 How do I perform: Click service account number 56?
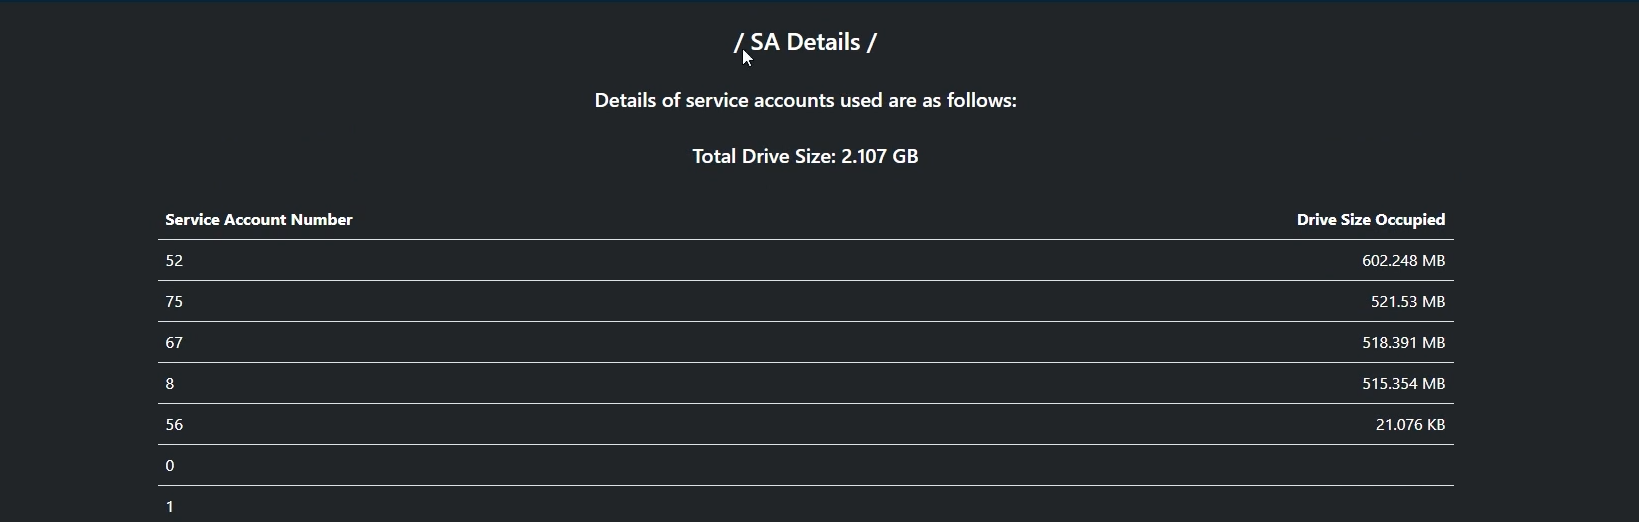[x=174, y=425]
